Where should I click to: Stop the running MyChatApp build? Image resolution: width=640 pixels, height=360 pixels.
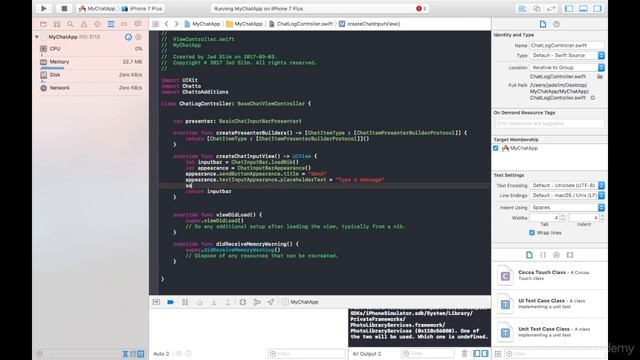pyautogui.click(x=64, y=9)
